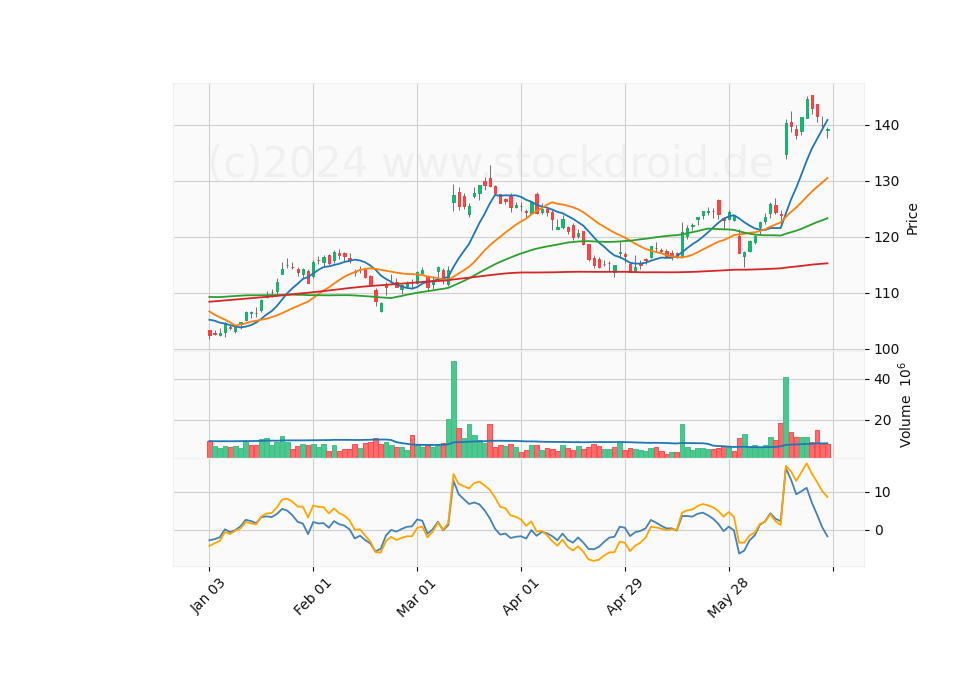Click the long green gap-up candlestick in June
Screen dimensions: 960x690
(786, 139)
